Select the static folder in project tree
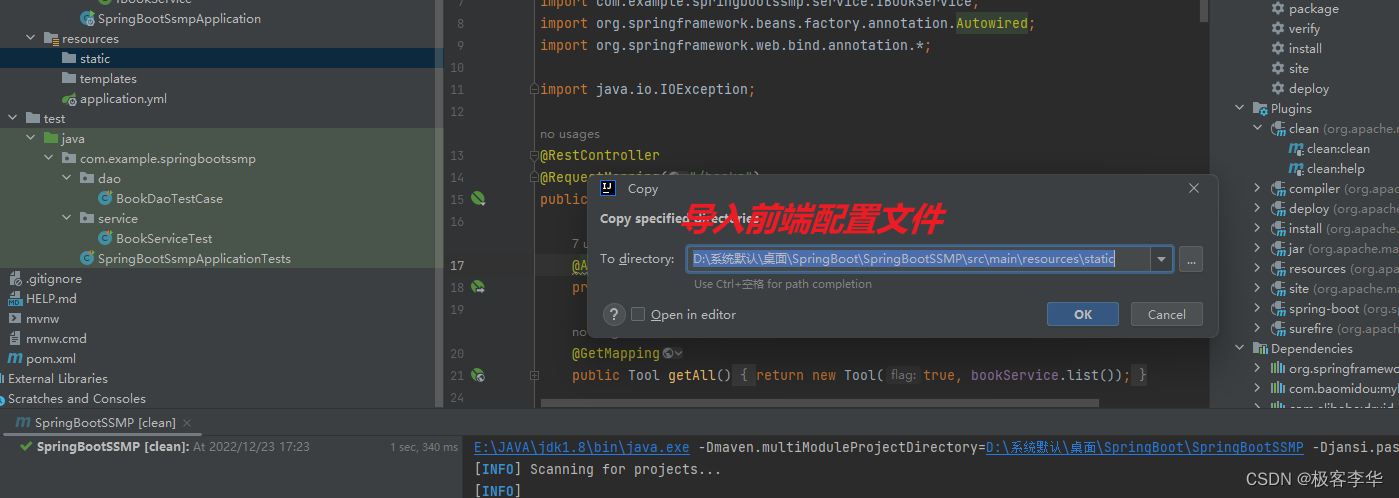 pyautogui.click(x=95, y=58)
